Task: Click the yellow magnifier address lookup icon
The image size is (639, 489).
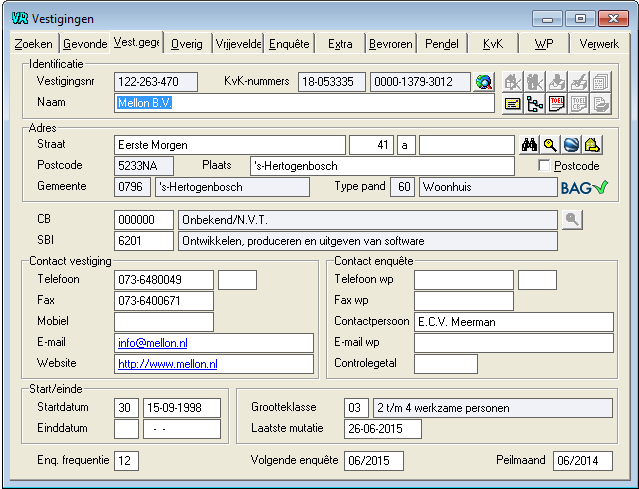Action: pos(550,145)
